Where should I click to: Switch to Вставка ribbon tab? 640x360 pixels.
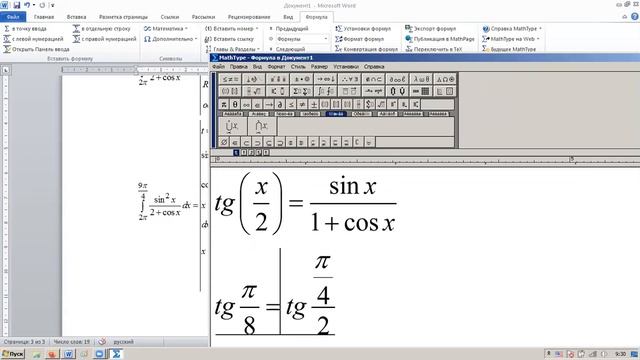tap(76, 17)
